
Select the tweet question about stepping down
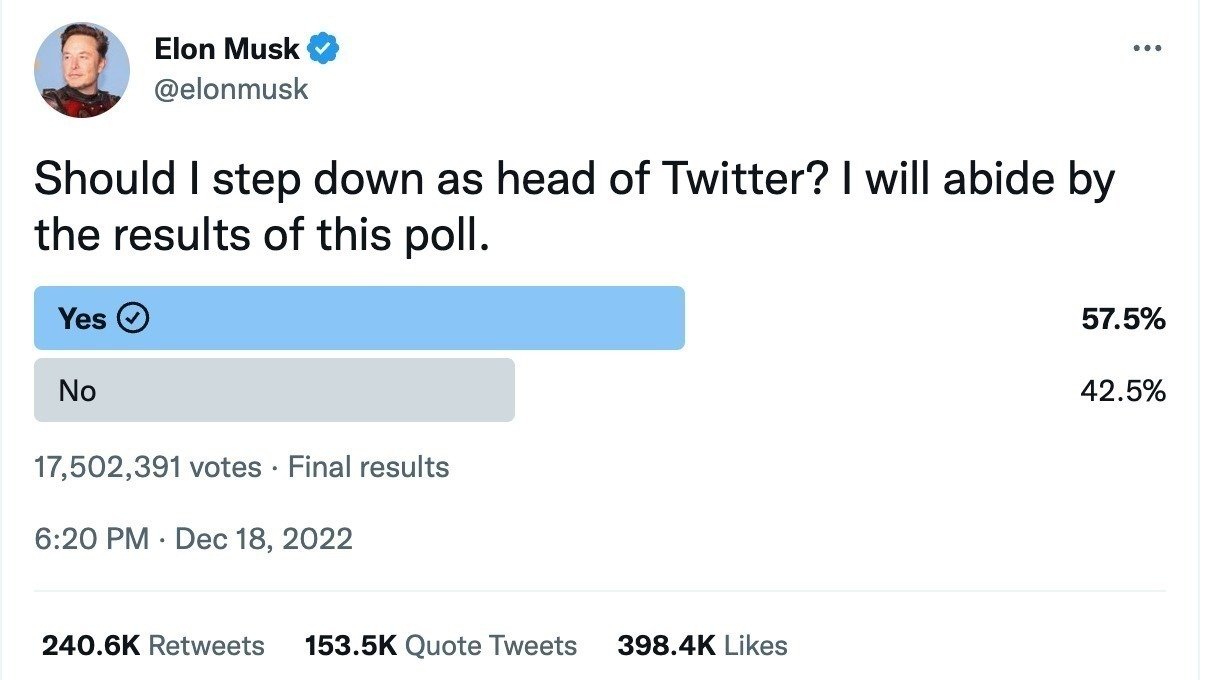tap(574, 180)
